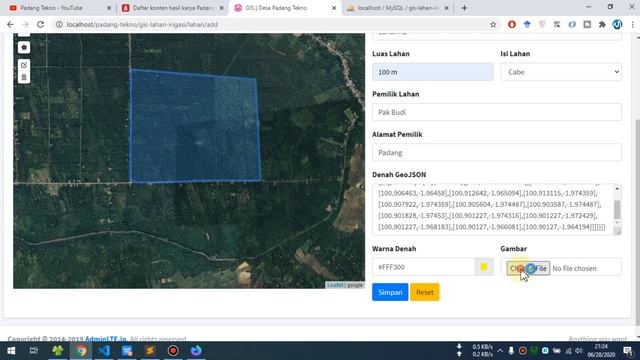Open the extensions puzzle piece icon
Screen dimensions: 640x360
602,24
